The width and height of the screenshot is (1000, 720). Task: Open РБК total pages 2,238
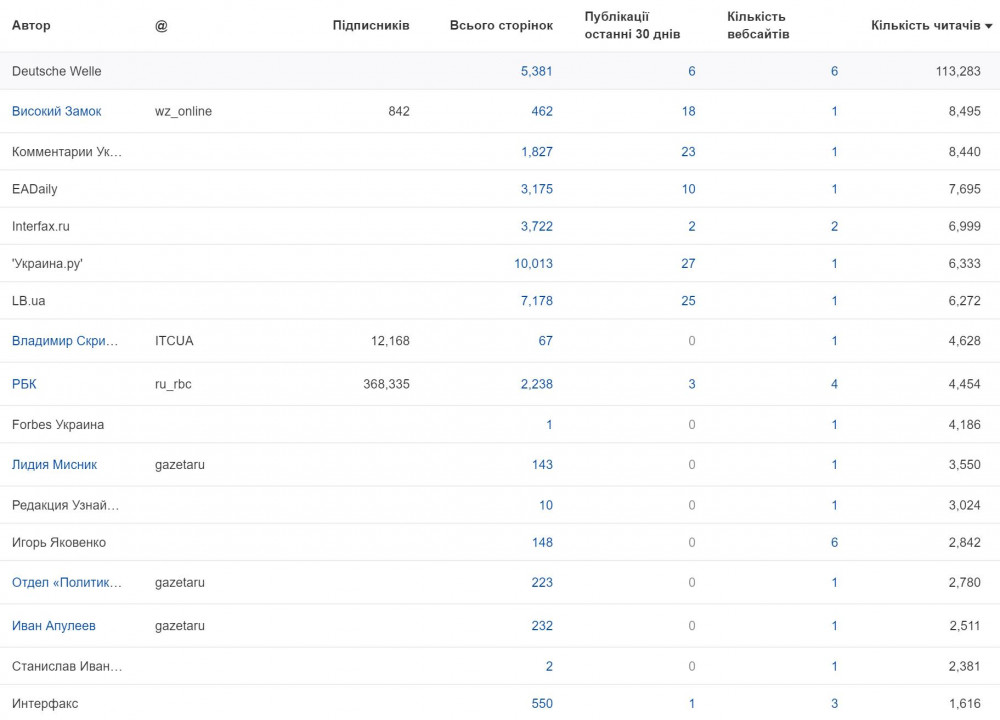click(536, 384)
